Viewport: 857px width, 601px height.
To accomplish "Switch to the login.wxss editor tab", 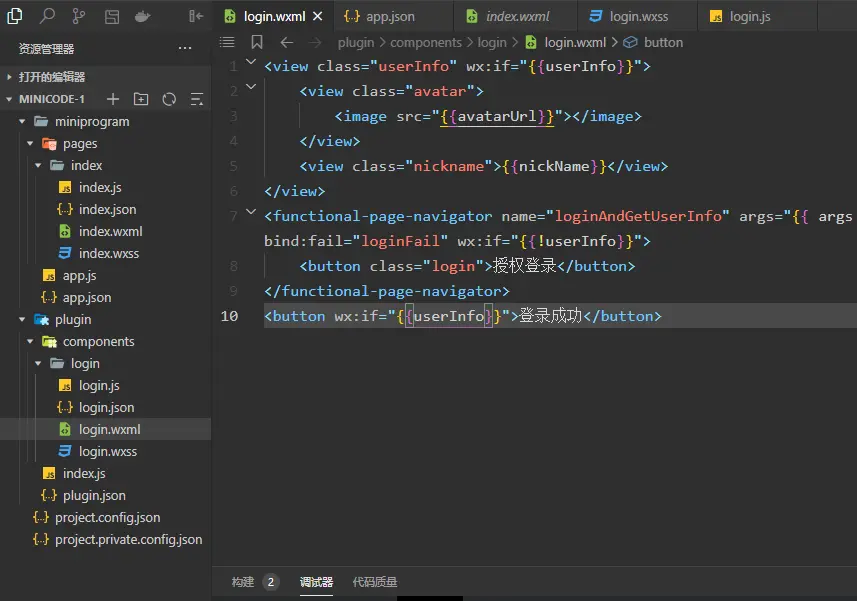I will tap(638, 17).
